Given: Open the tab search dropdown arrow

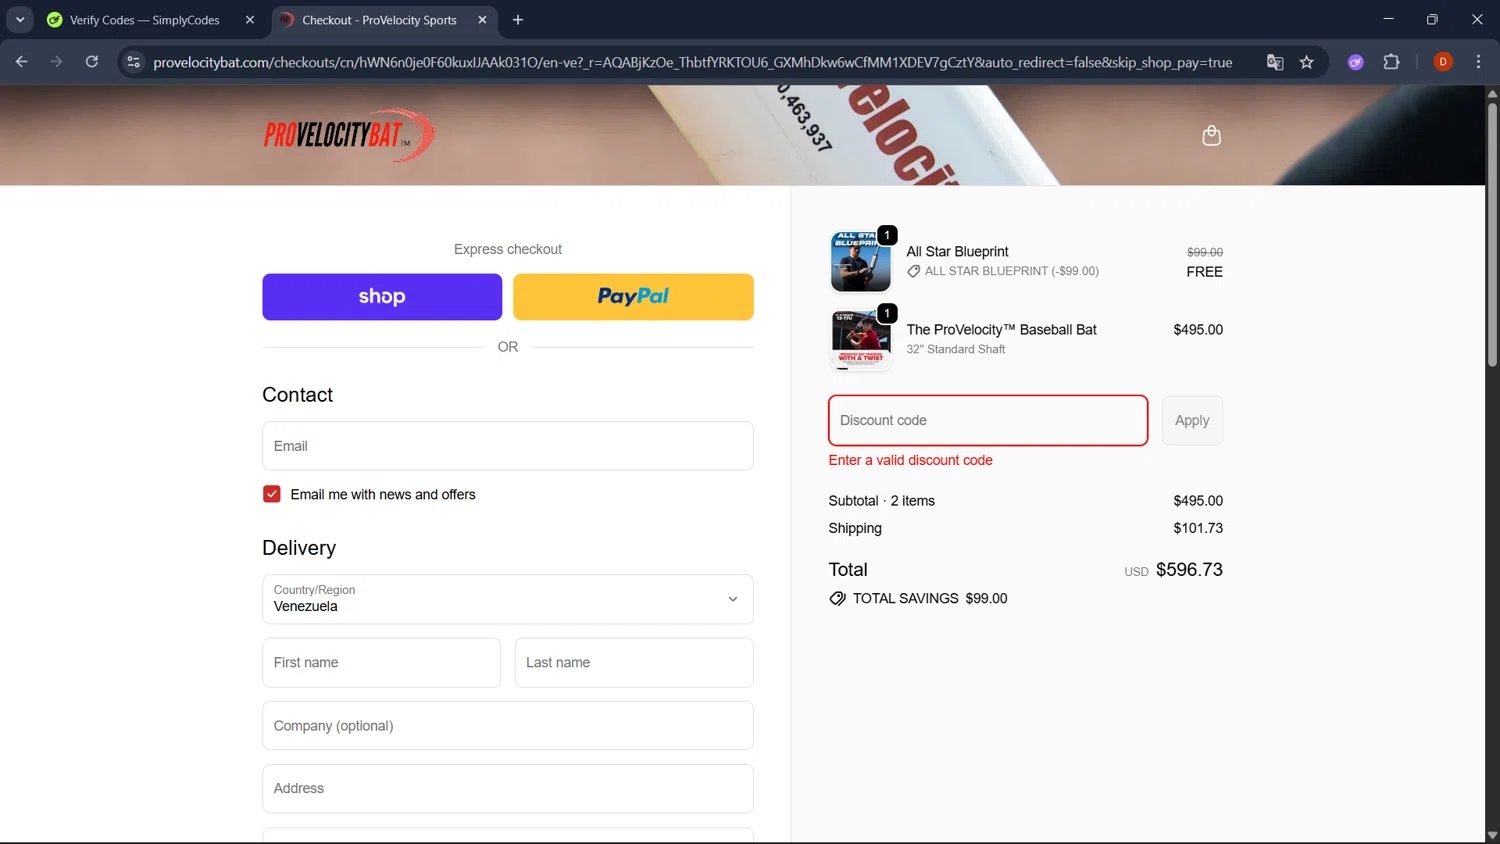Looking at the screenshot, I should 20,20.
